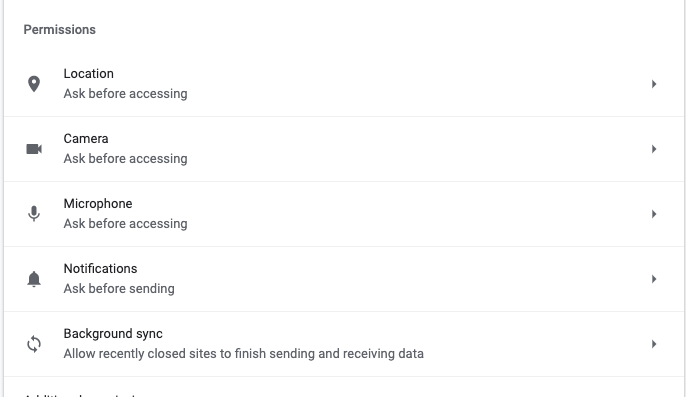Screen dimensions: 686x397
Task: Click the Background sync arrows icon
Action: 34,344
